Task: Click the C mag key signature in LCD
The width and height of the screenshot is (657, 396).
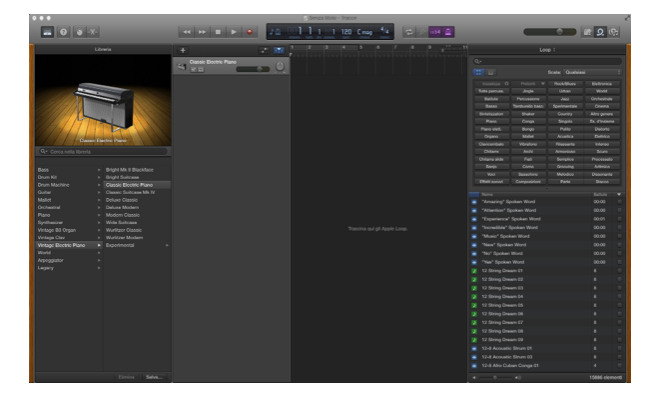Action: pos(364,32)
